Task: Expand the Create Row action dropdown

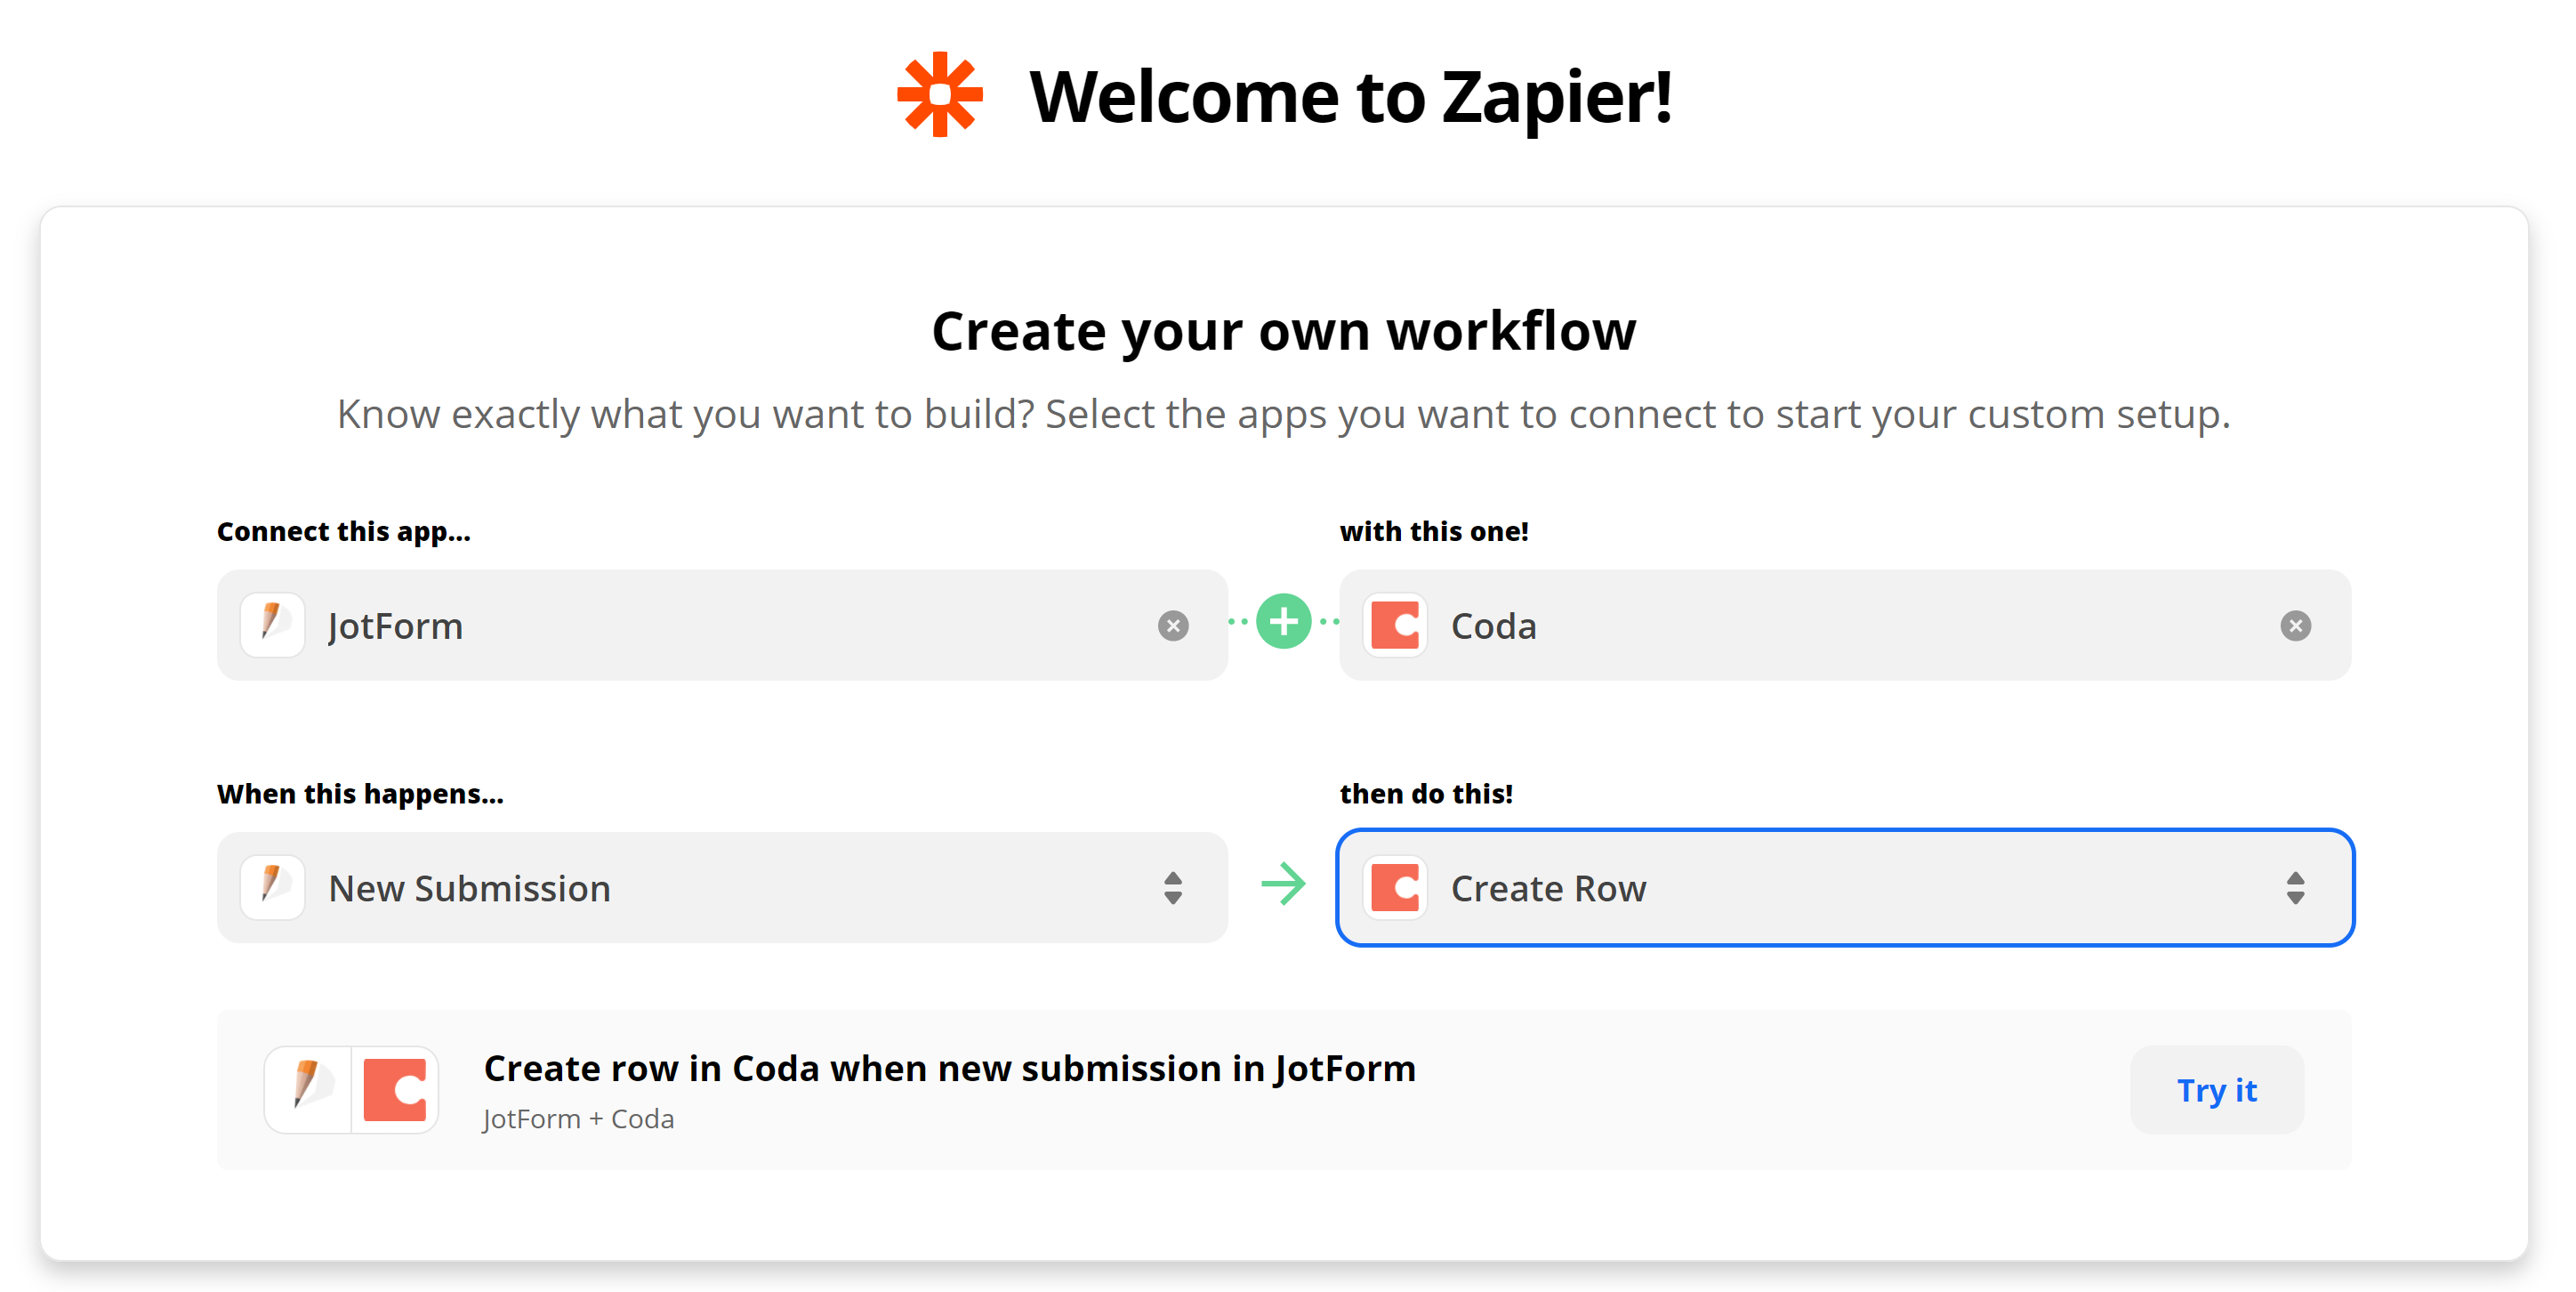Action: point(1843,887)
